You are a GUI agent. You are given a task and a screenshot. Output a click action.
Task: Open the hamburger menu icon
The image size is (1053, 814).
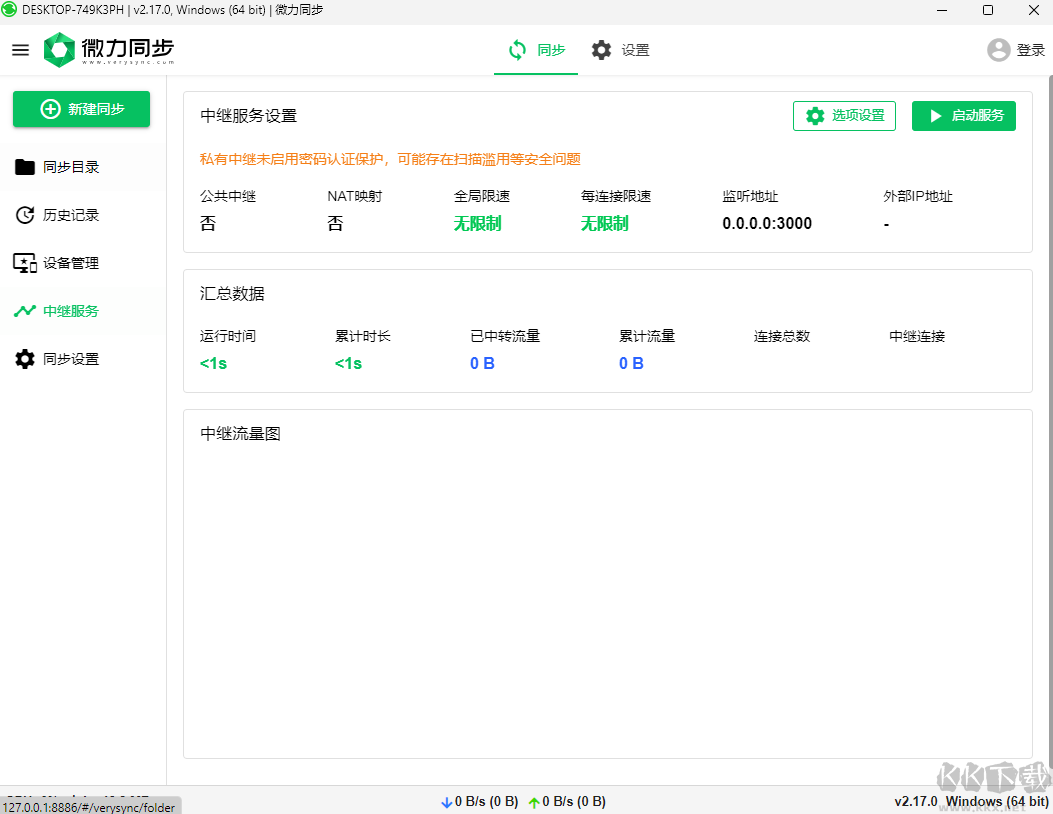20,49
